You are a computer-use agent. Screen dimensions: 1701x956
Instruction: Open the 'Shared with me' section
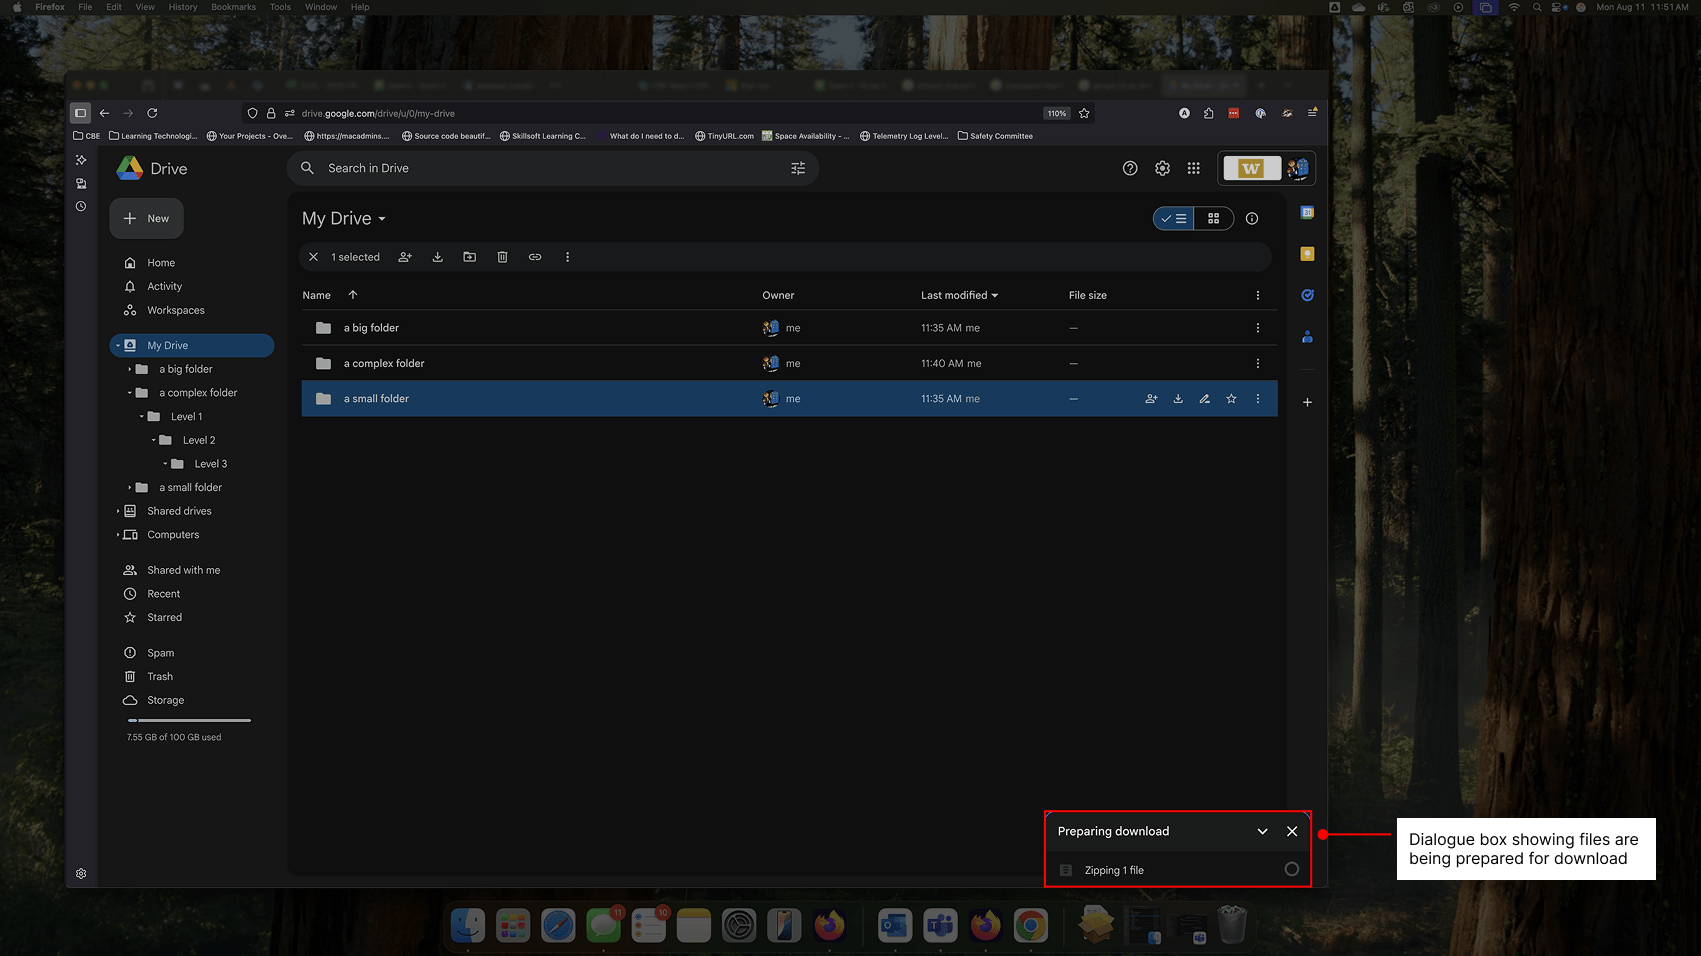[x=183, y=569]
